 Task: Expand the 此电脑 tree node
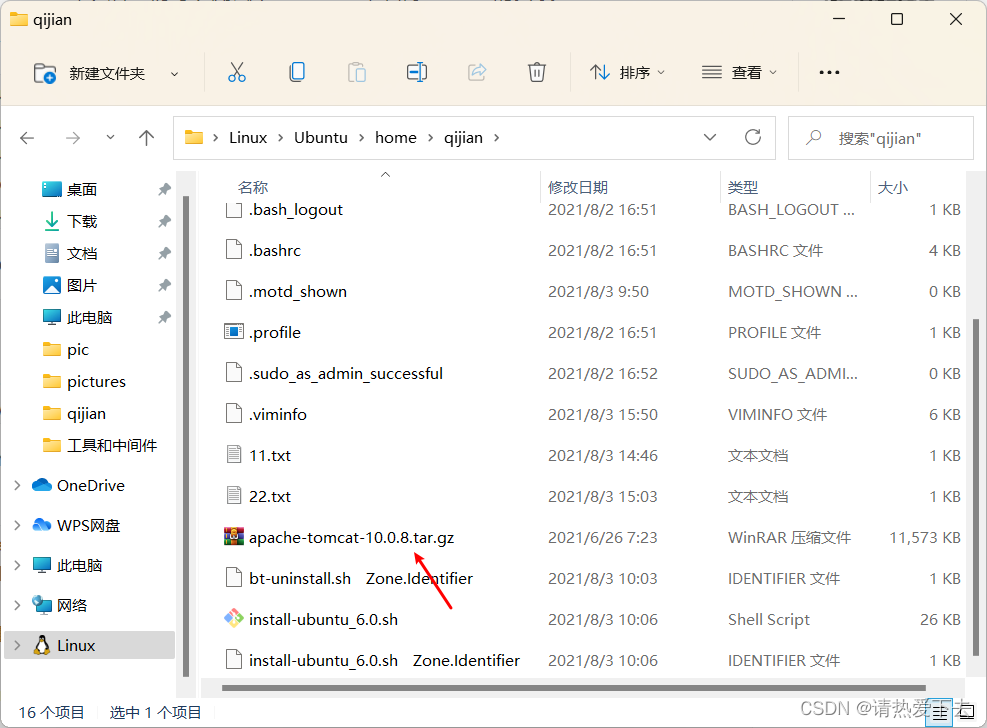pyautogui.click(x=17, y=566)
